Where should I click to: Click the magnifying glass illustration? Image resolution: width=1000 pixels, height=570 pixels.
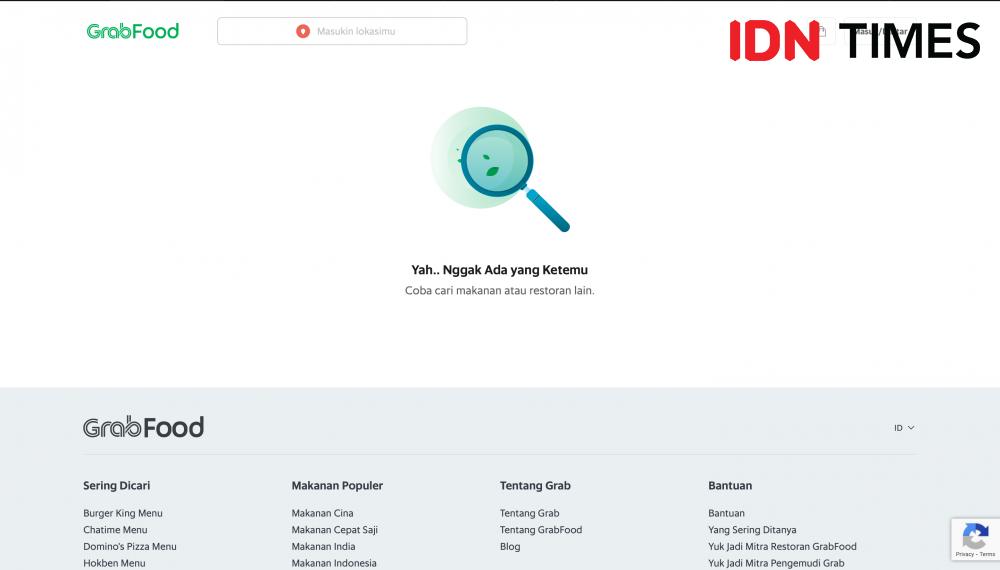click(x=500, y=169)
